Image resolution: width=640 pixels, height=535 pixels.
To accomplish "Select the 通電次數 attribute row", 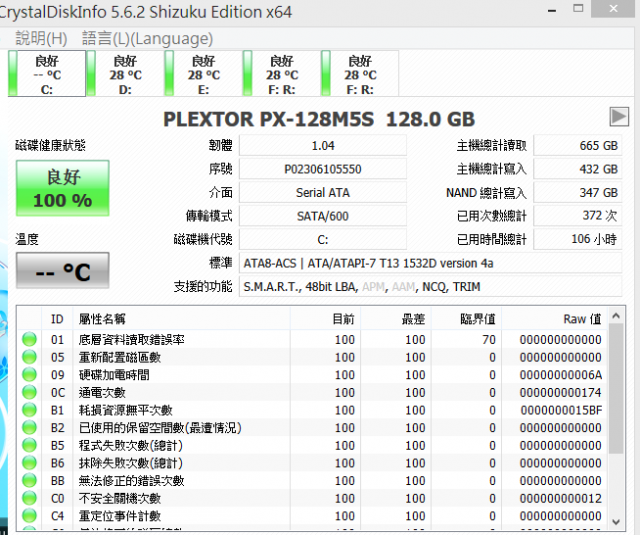I will (x=313, y=392).
